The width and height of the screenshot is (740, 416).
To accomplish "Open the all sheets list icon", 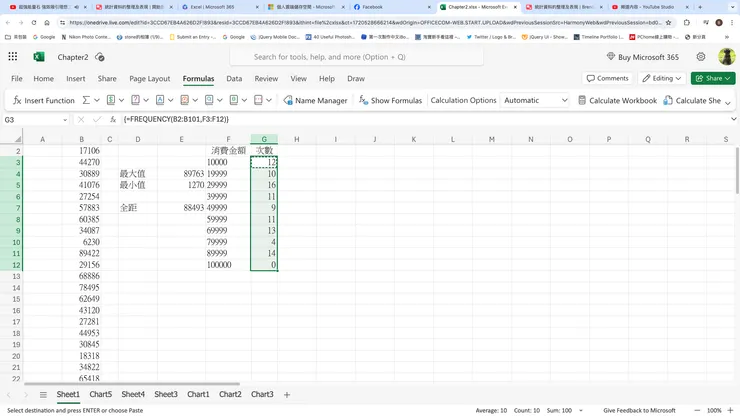I will [x=43, y=395].
